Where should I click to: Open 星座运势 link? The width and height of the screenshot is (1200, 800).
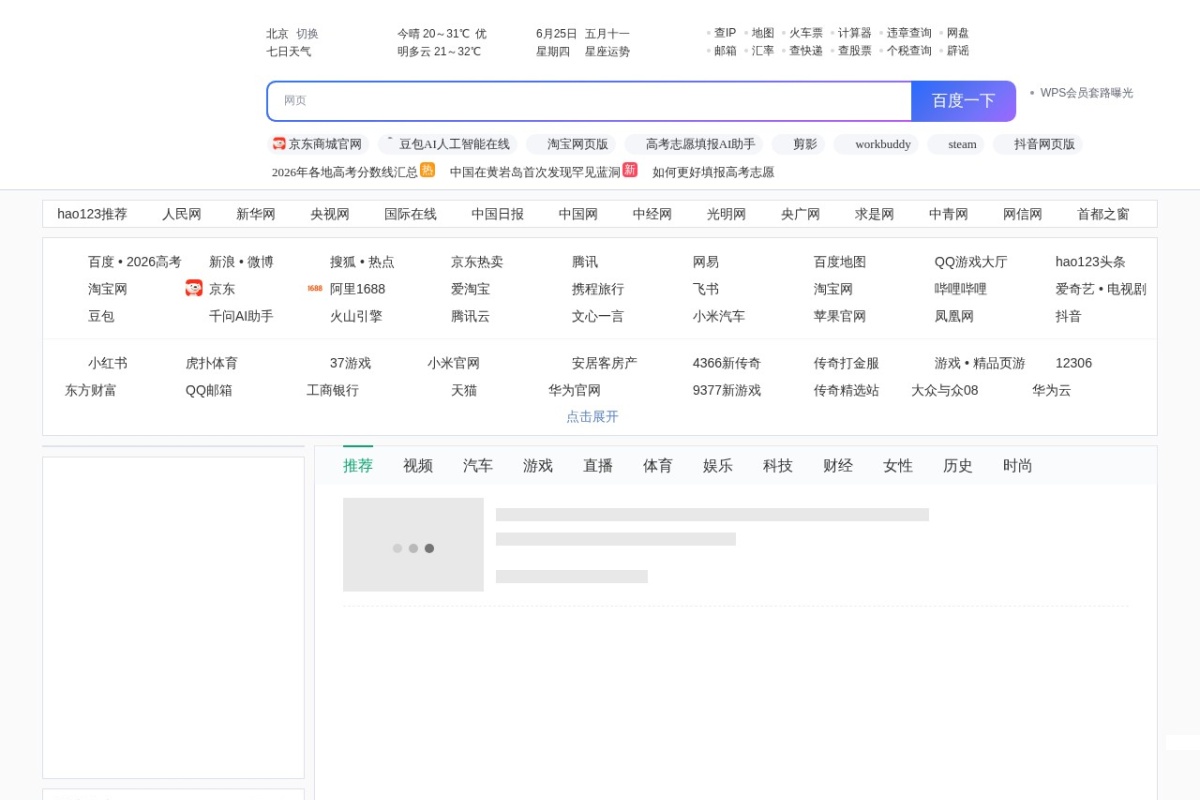click(x=607, y=51)
